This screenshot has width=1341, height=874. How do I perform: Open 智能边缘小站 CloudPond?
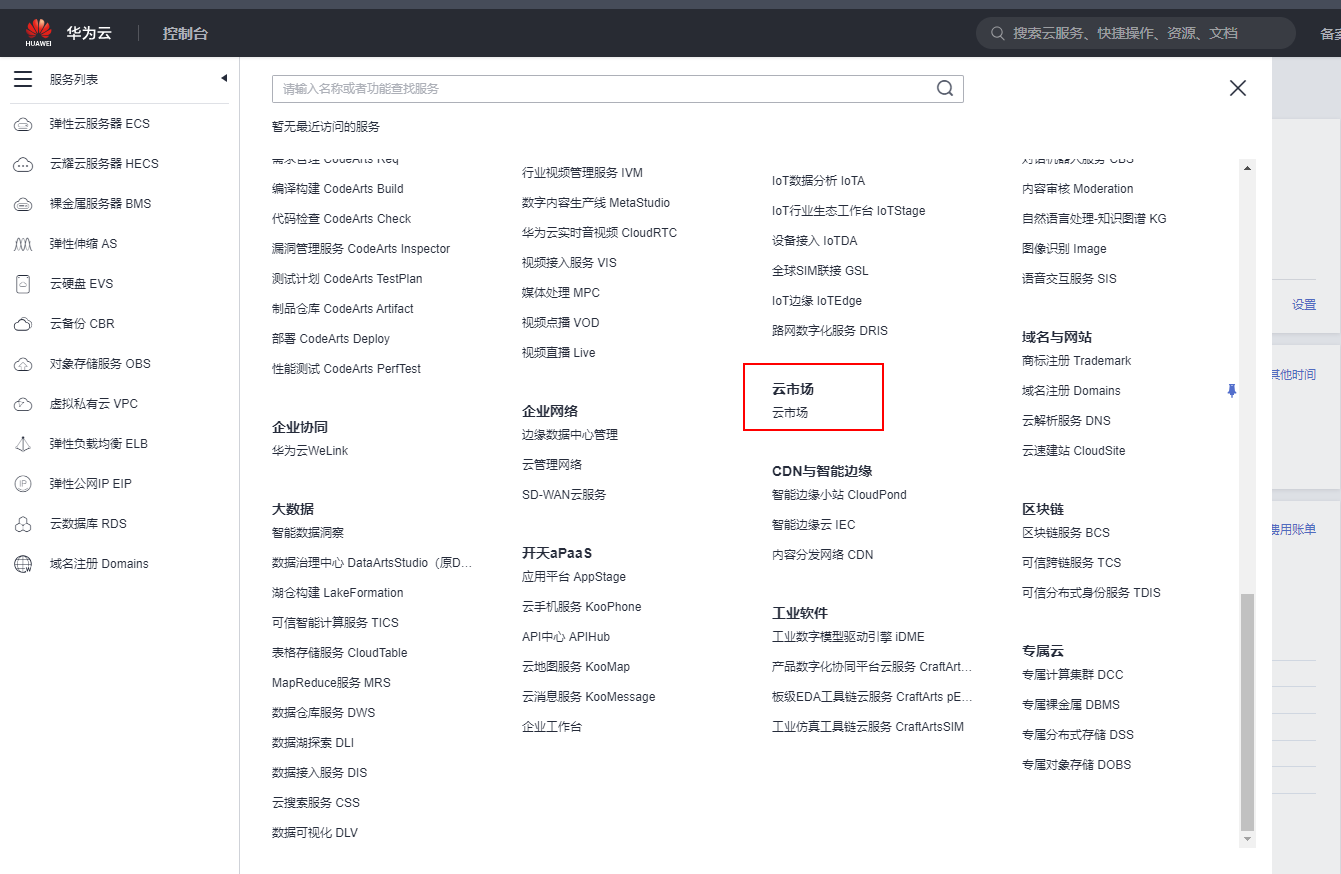pos(840,495)
